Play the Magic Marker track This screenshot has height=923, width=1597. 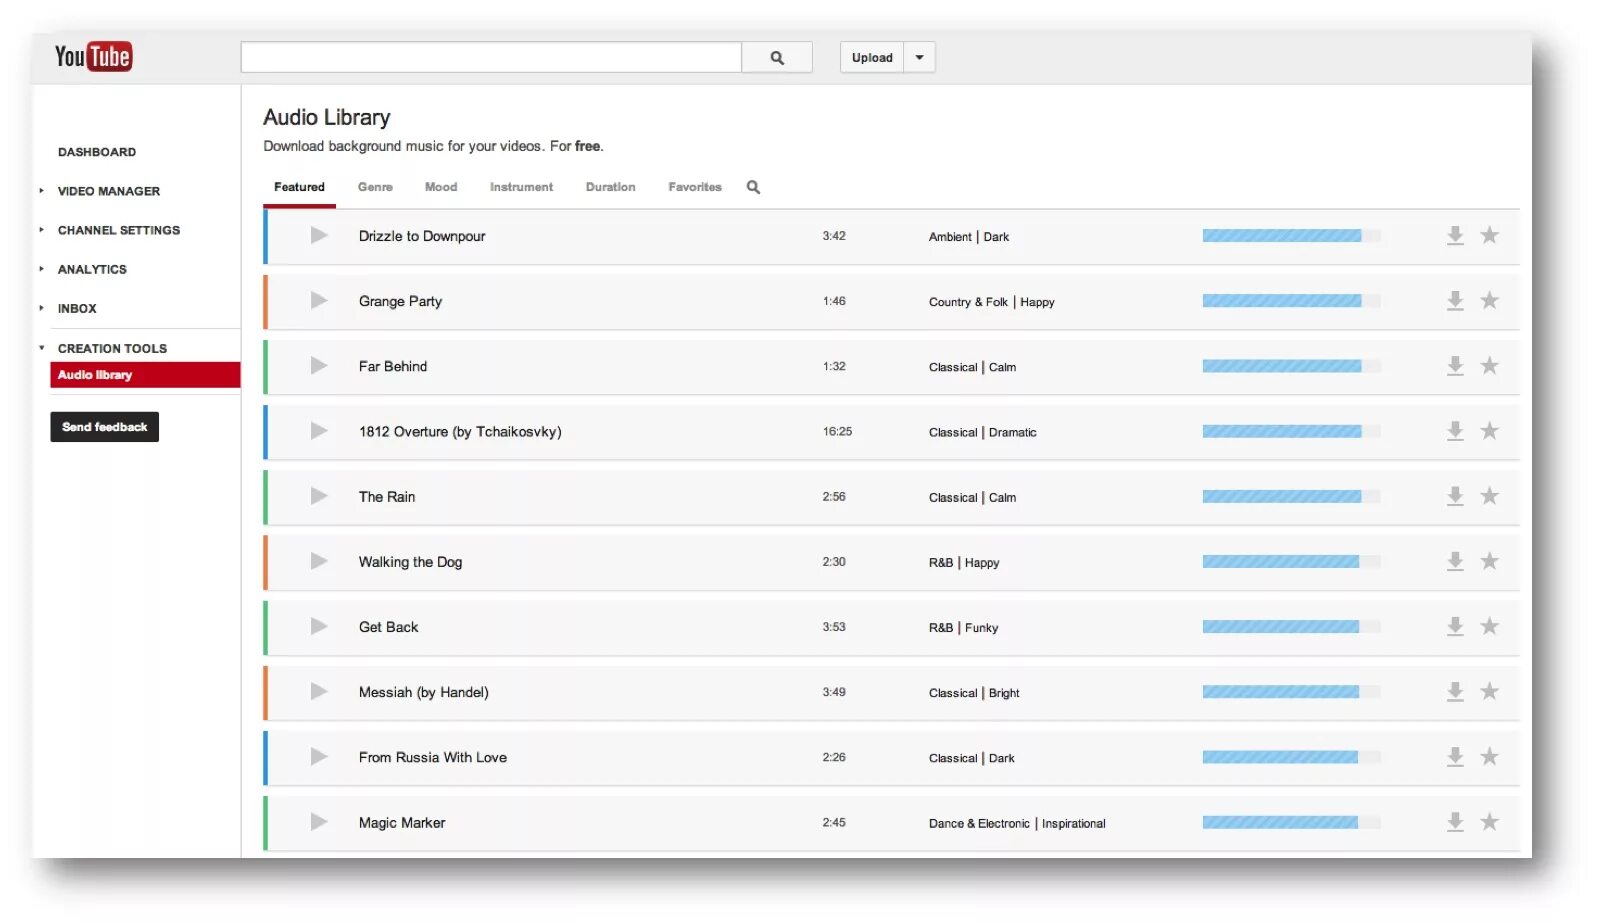[x=319, y=822]
